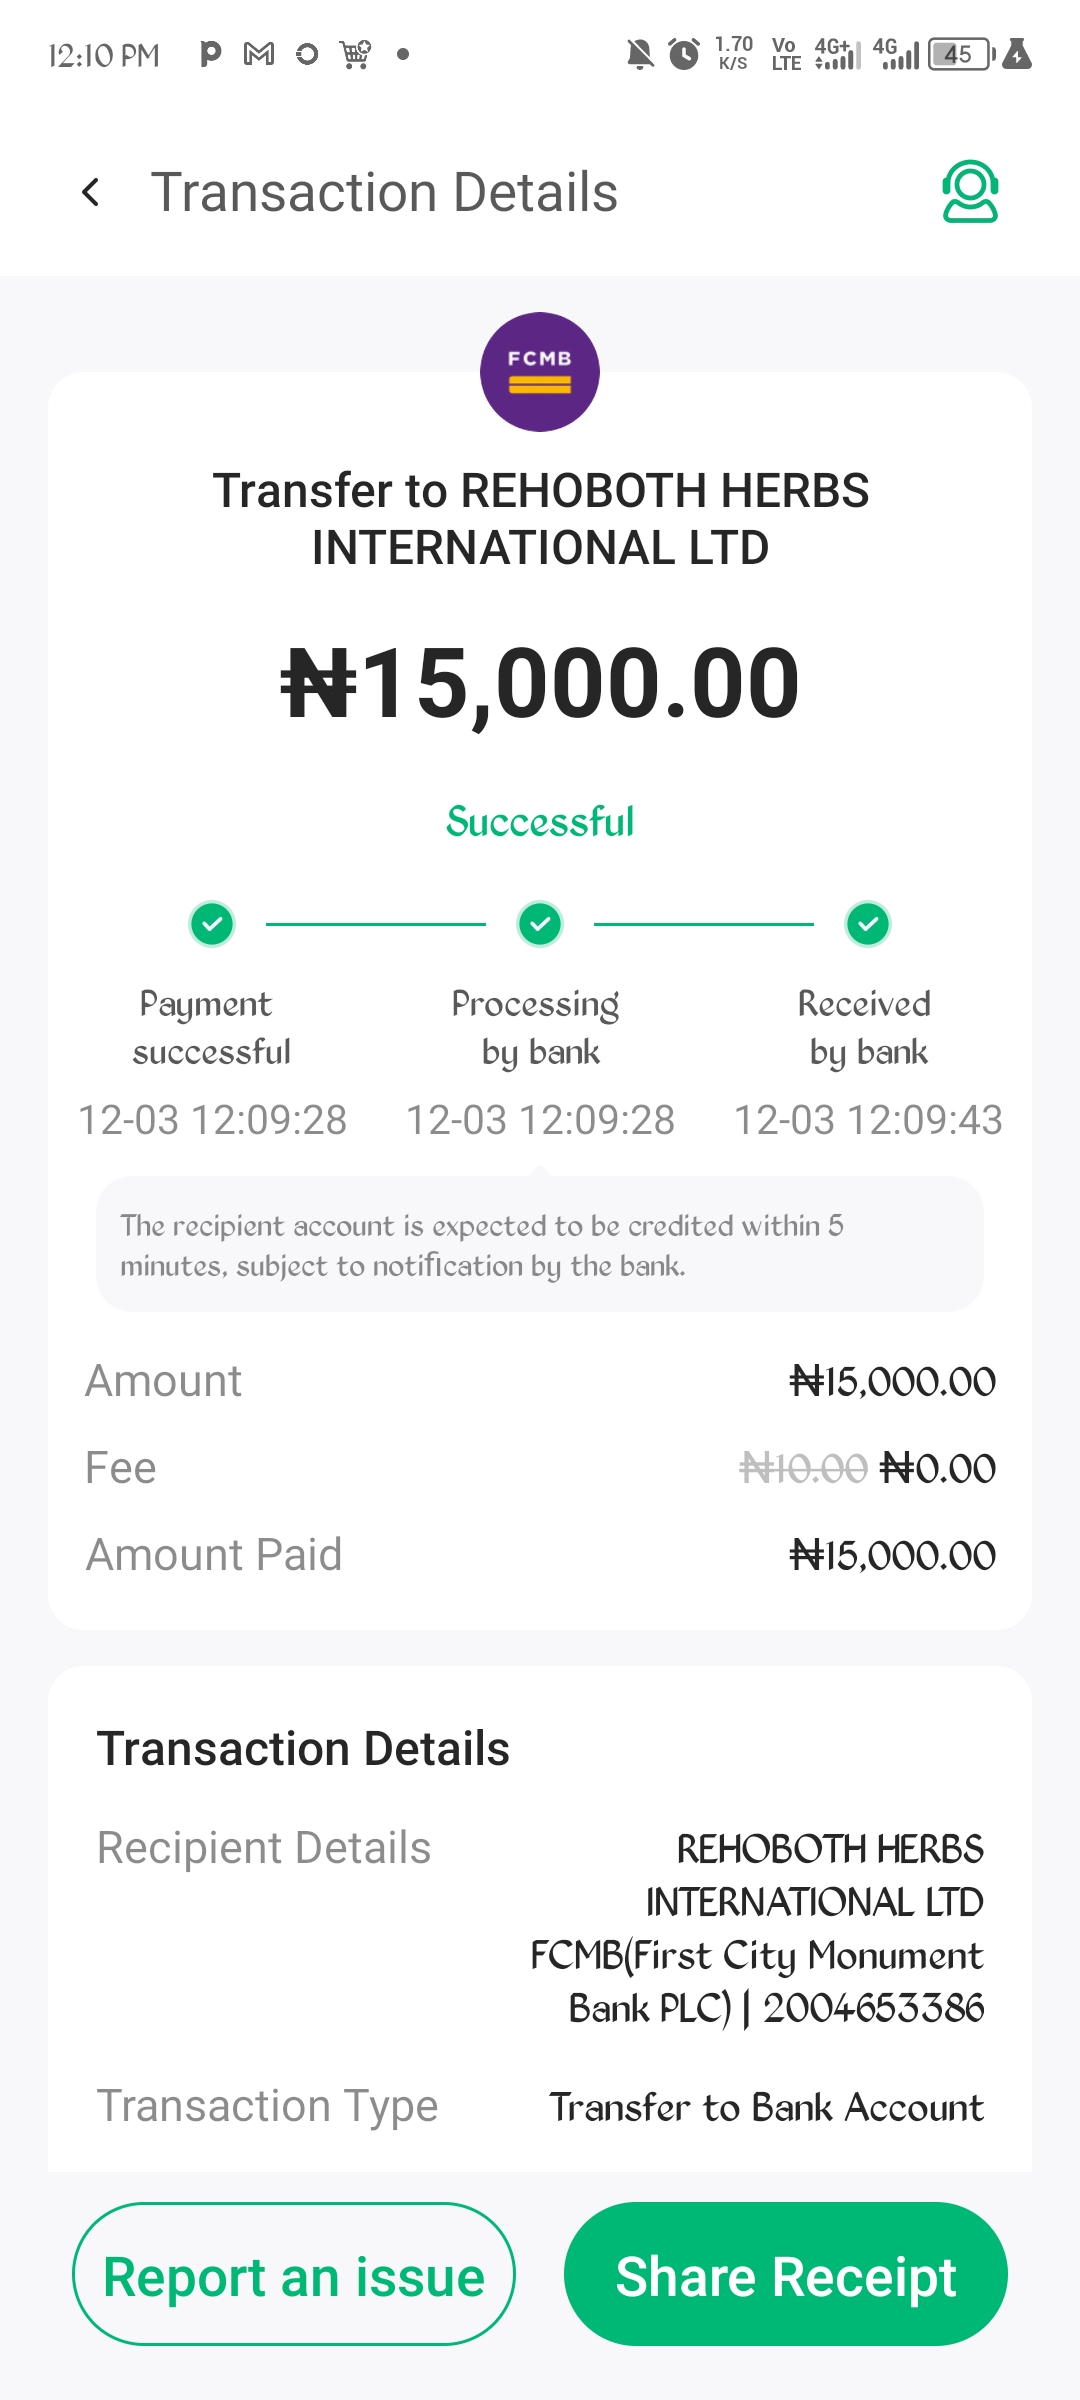Tap the FCMB bank logo

pyautogui.click(x=540, y=372)
